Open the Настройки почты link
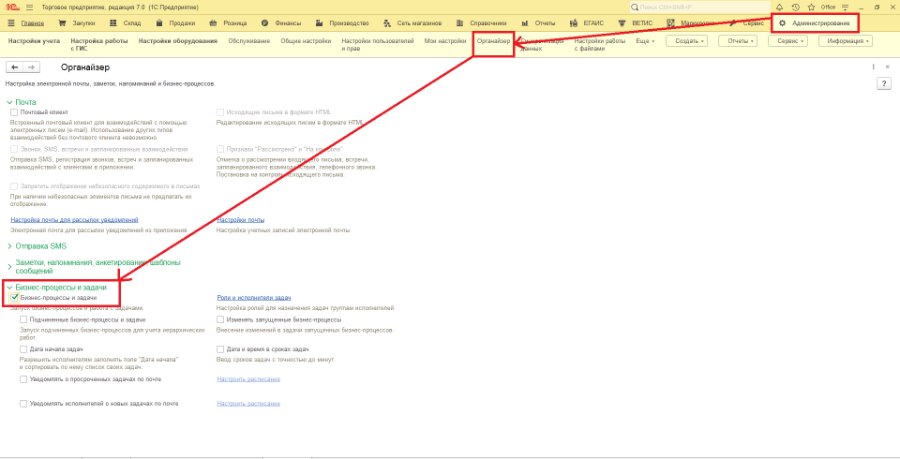Image resolution: width=900 pixels, height=459 pixels. click(240, 220)
